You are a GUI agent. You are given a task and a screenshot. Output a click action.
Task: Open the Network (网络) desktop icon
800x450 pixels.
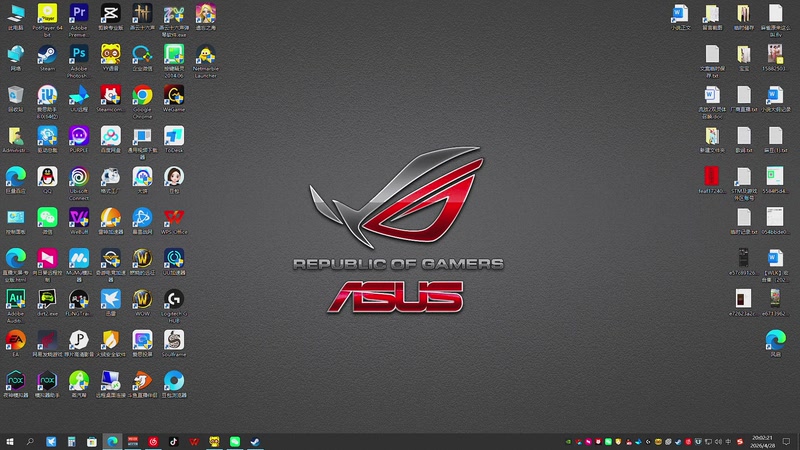tap(16, 55)
